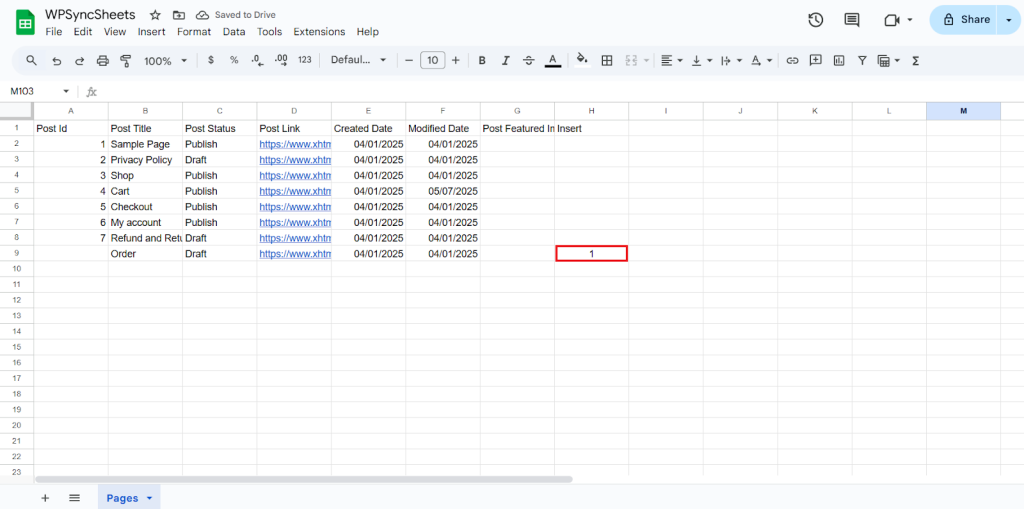This screenshot has height=509, width=1024.
Task: Print the spreadsheet
Action: click(x=103, y=61)
